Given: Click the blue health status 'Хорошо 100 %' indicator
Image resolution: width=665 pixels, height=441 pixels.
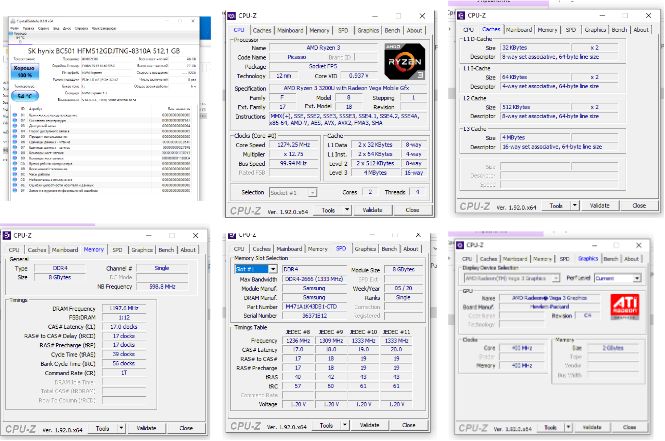Looking at the screenshot, I should (x=24, y=71).
